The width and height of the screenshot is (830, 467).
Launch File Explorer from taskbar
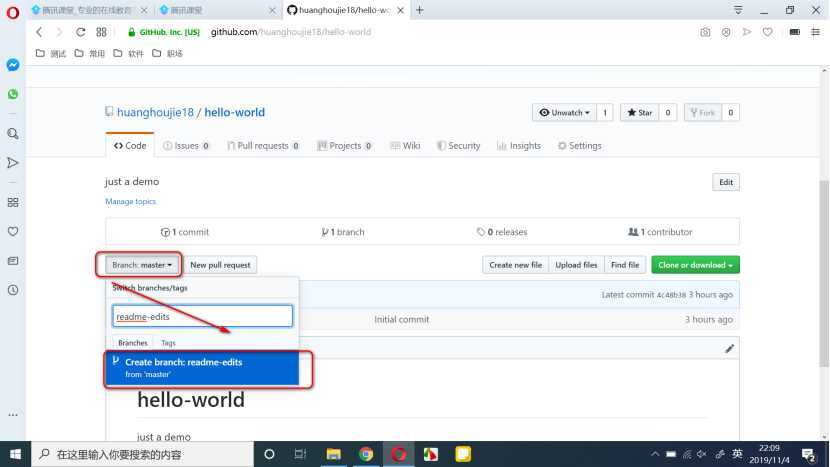point(333,454)
